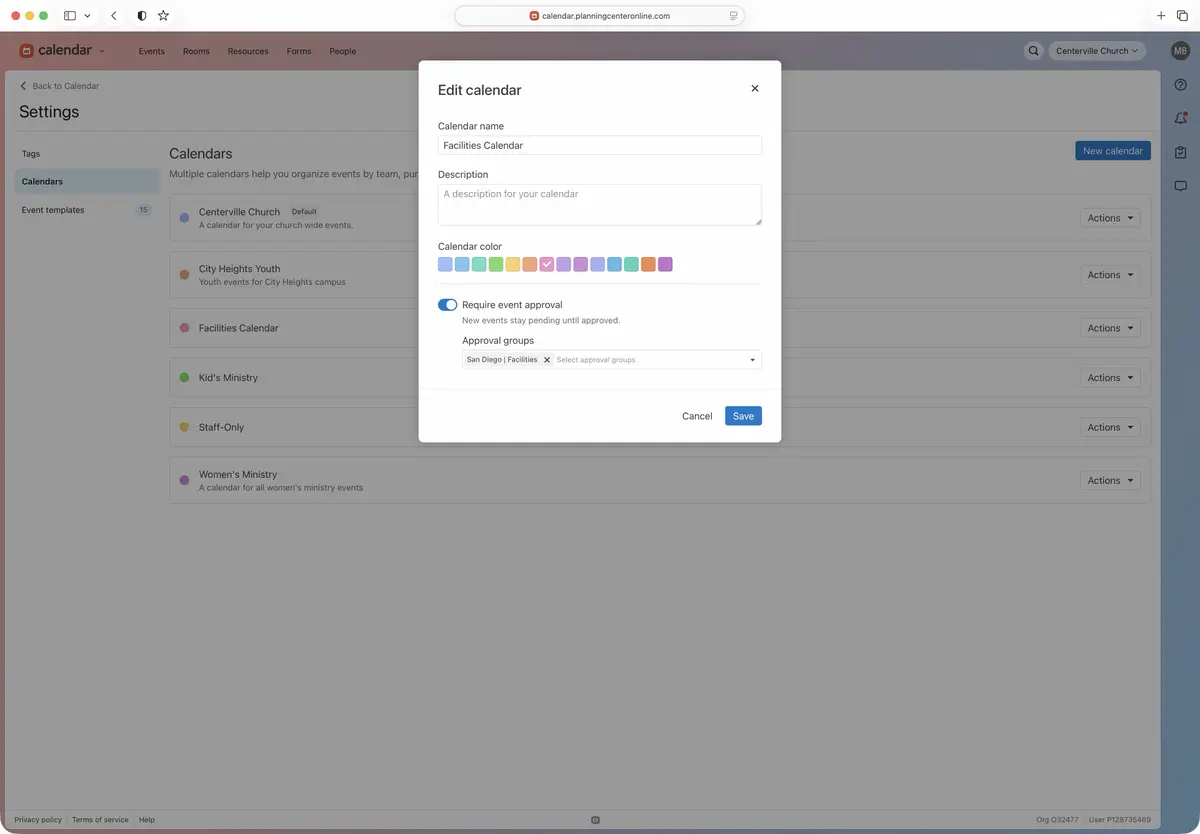Click the New calendar button

click(x=1113, y=151)
